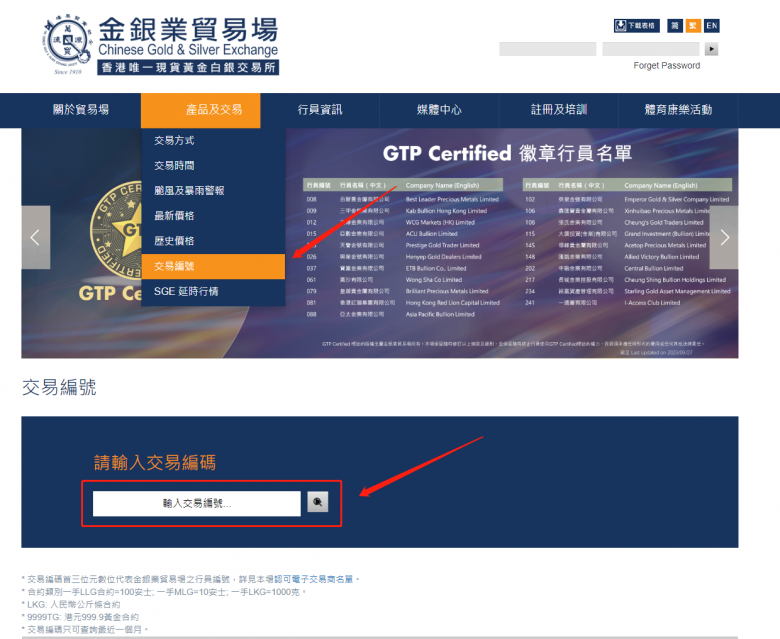Switch to Traditional Chinese language
The image size is (780, 639).
pyautogui.click(x=693, y=26)
